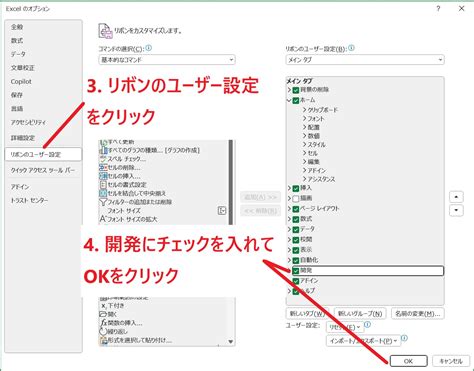Click the info icon beside リボンのユーザー設定(B)
Image resolution: width=474 pixels, height=371 pixels.
(x=351, y=48)
